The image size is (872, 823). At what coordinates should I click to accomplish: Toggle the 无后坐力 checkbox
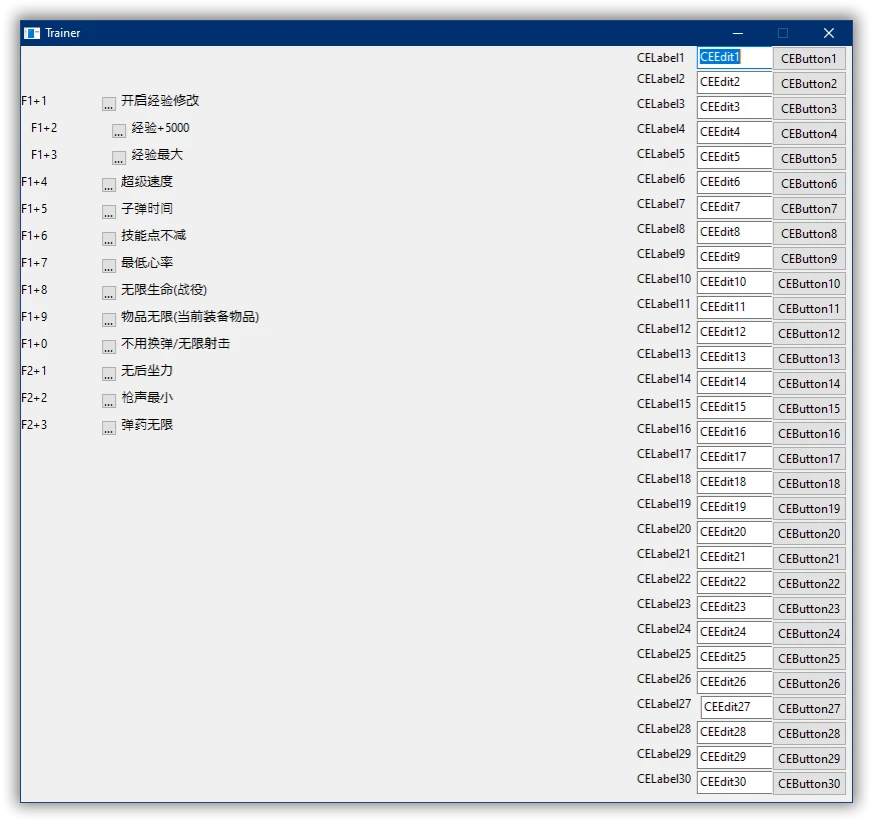tap(108, 374)
